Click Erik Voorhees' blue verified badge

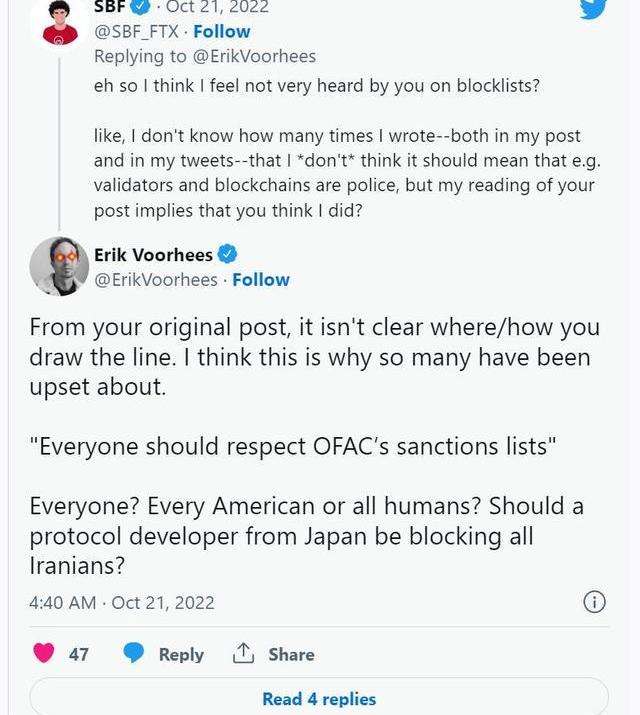tap(228, 254)
